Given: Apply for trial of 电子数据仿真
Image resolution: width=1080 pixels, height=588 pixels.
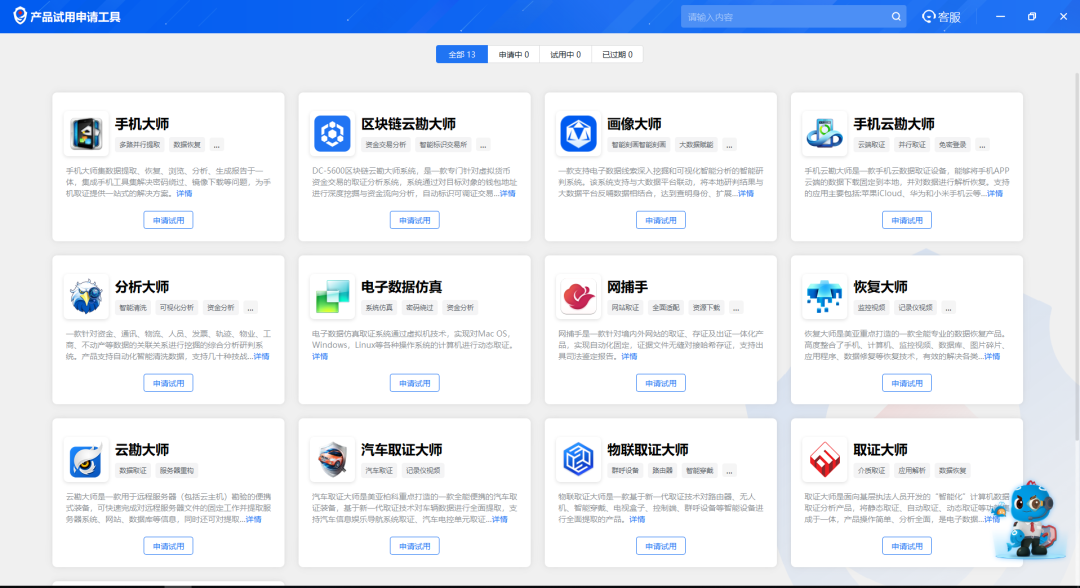Looking at the screenshot, I should pyautogui.click(x=415, y=384).
